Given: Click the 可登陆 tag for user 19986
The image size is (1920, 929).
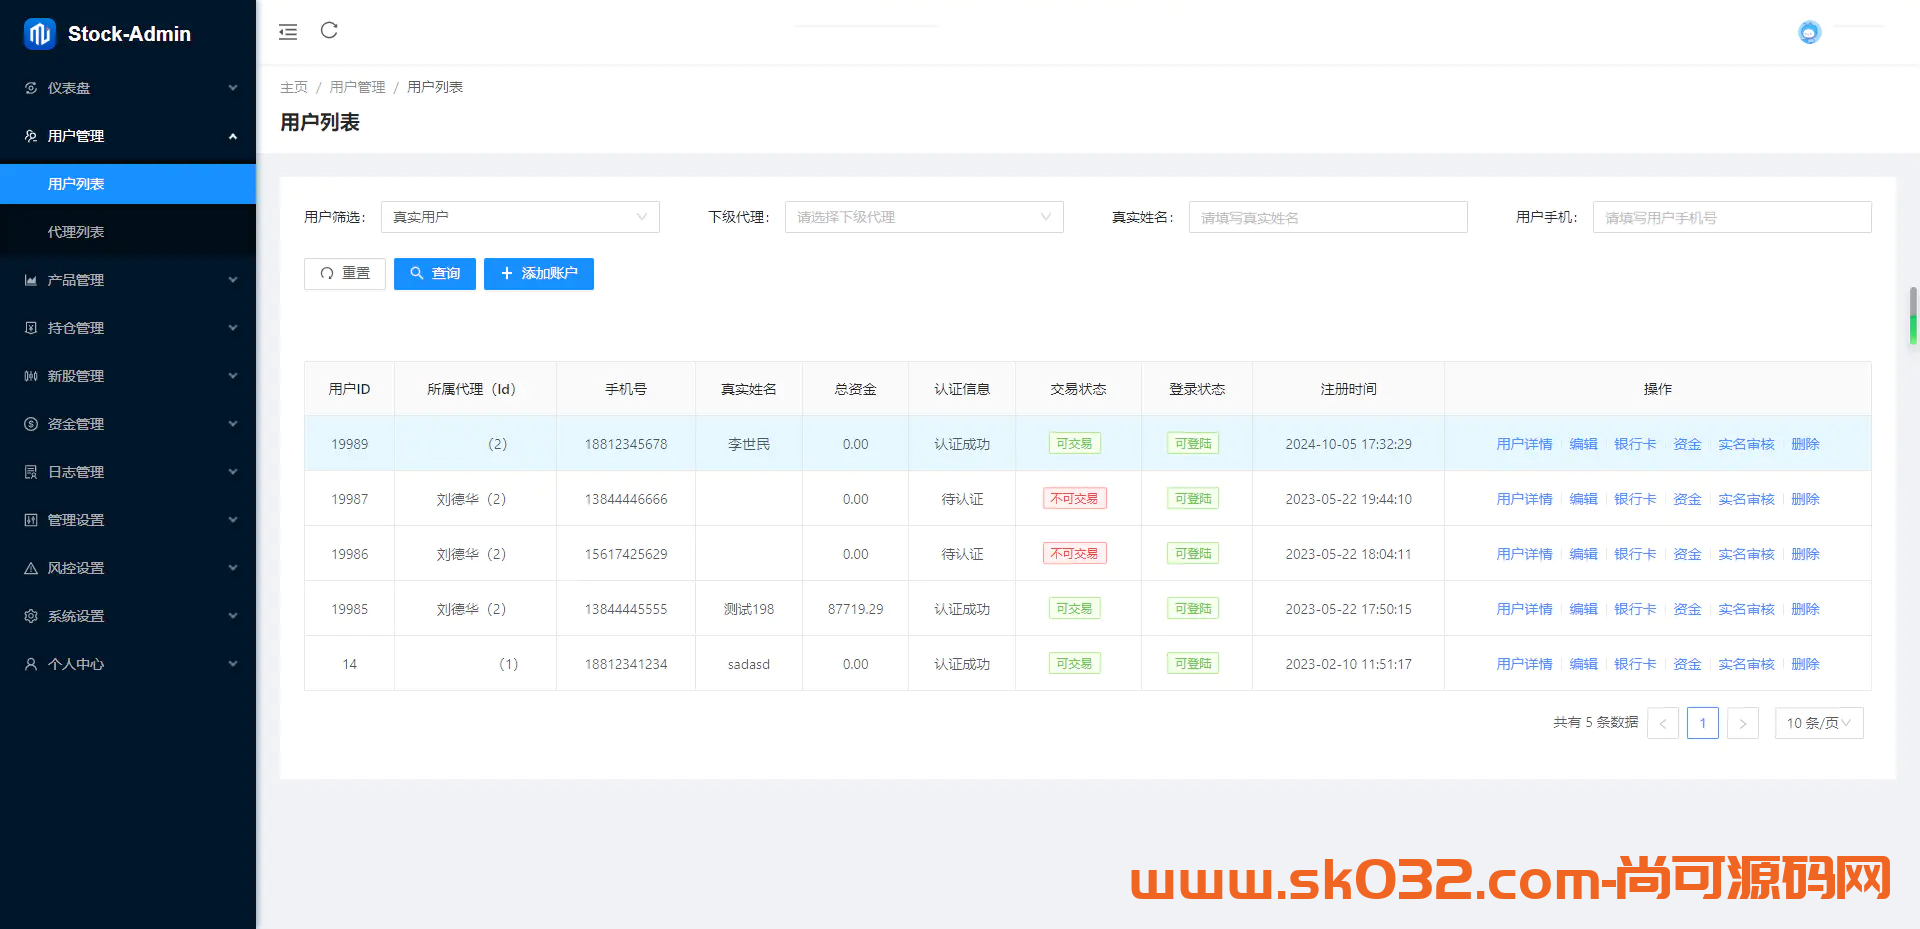Looking at the screenshot, I should [x=1193, y=554].
